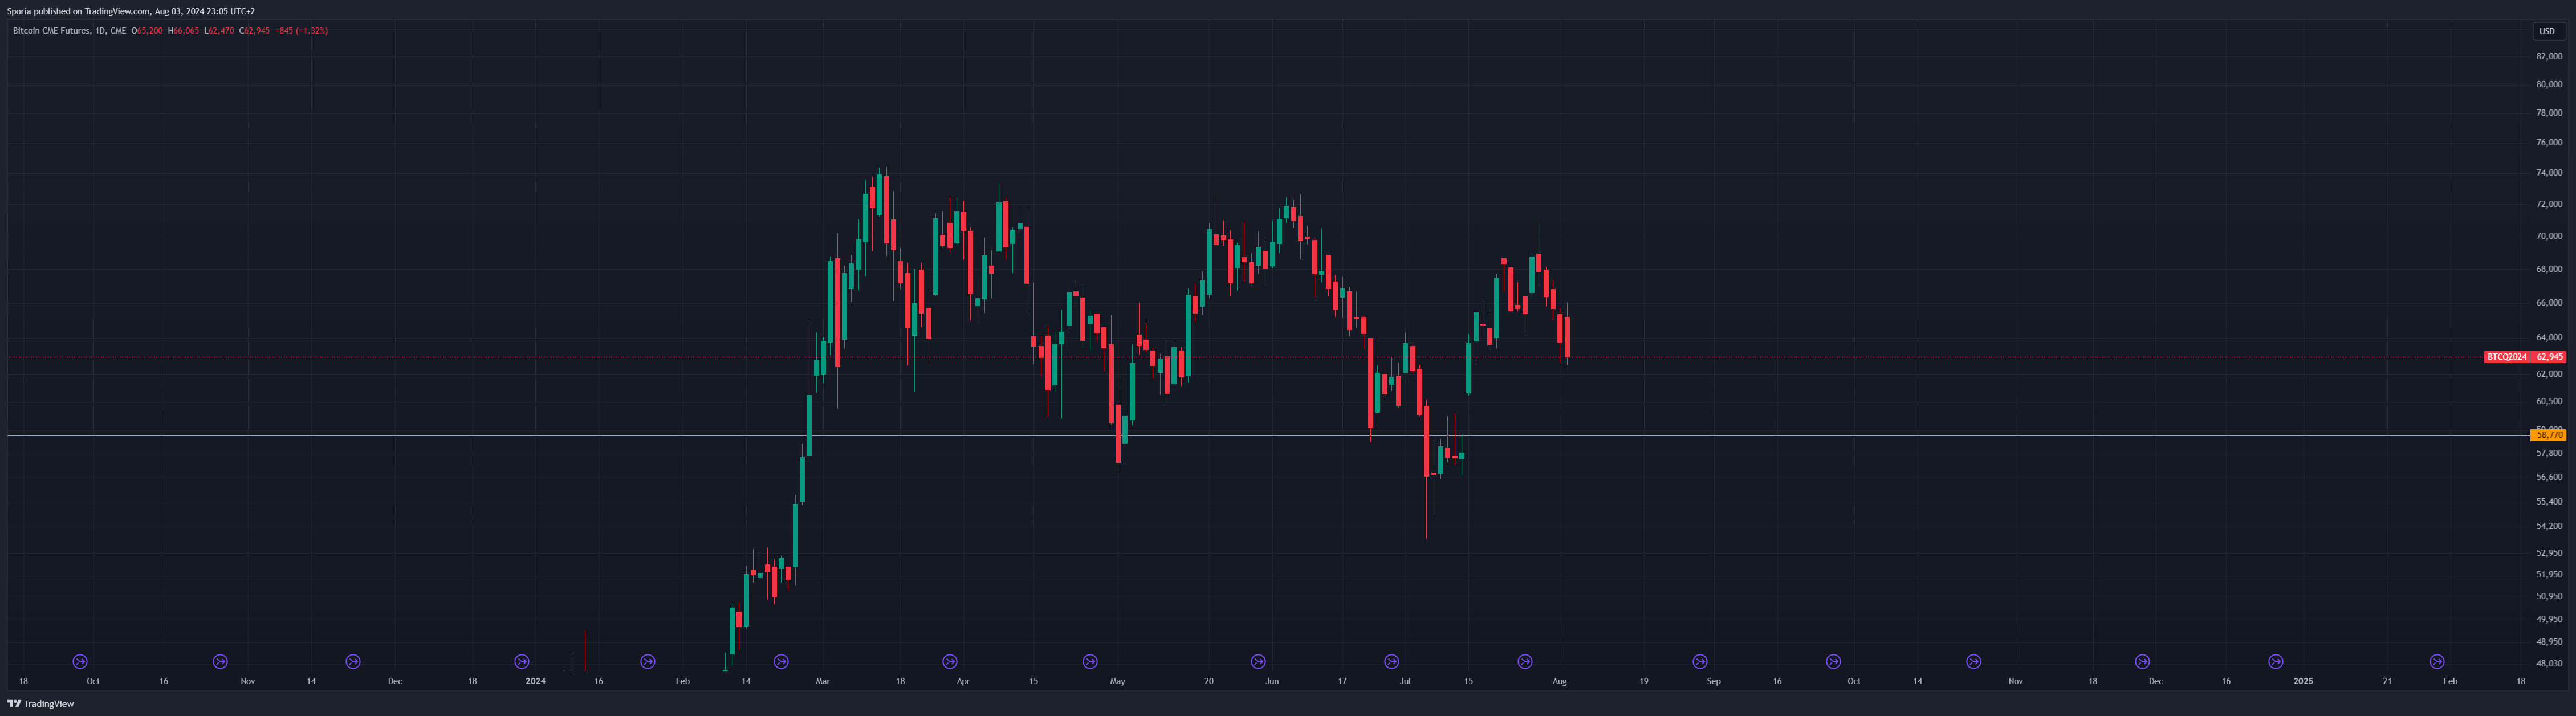Click the Sep date axis label
2576x716 pixels.
(x=1713, y=681)
